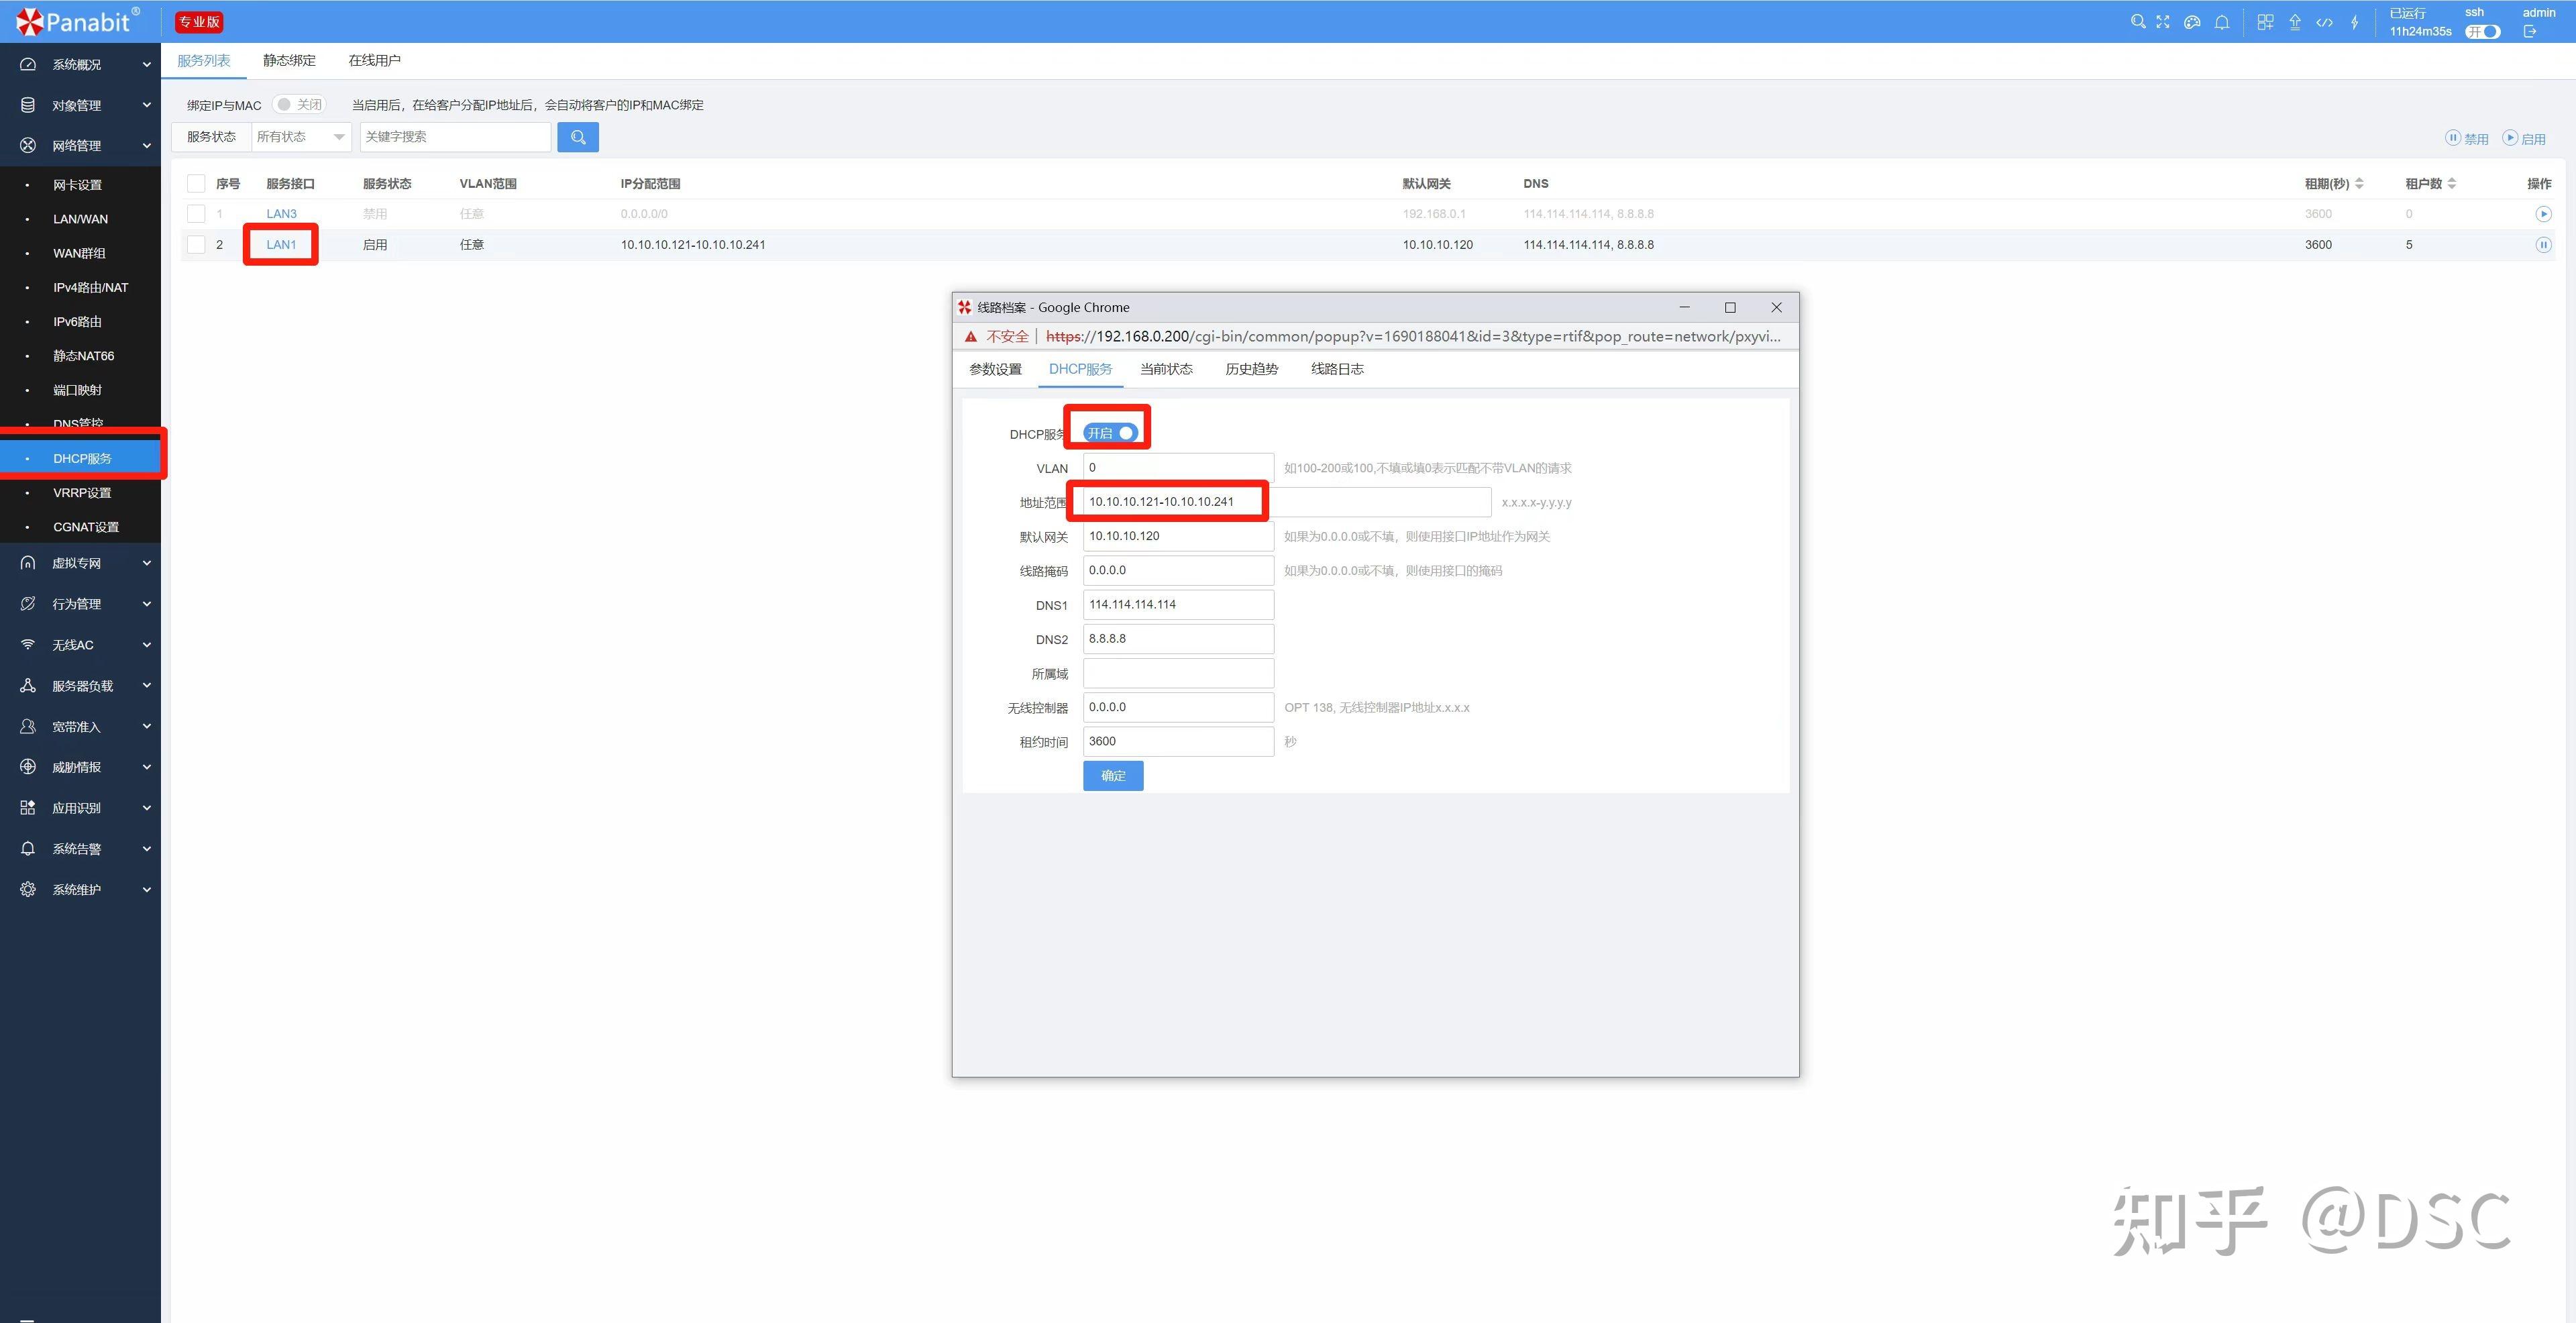Open the code console icon

click(x=2324, y=22)
